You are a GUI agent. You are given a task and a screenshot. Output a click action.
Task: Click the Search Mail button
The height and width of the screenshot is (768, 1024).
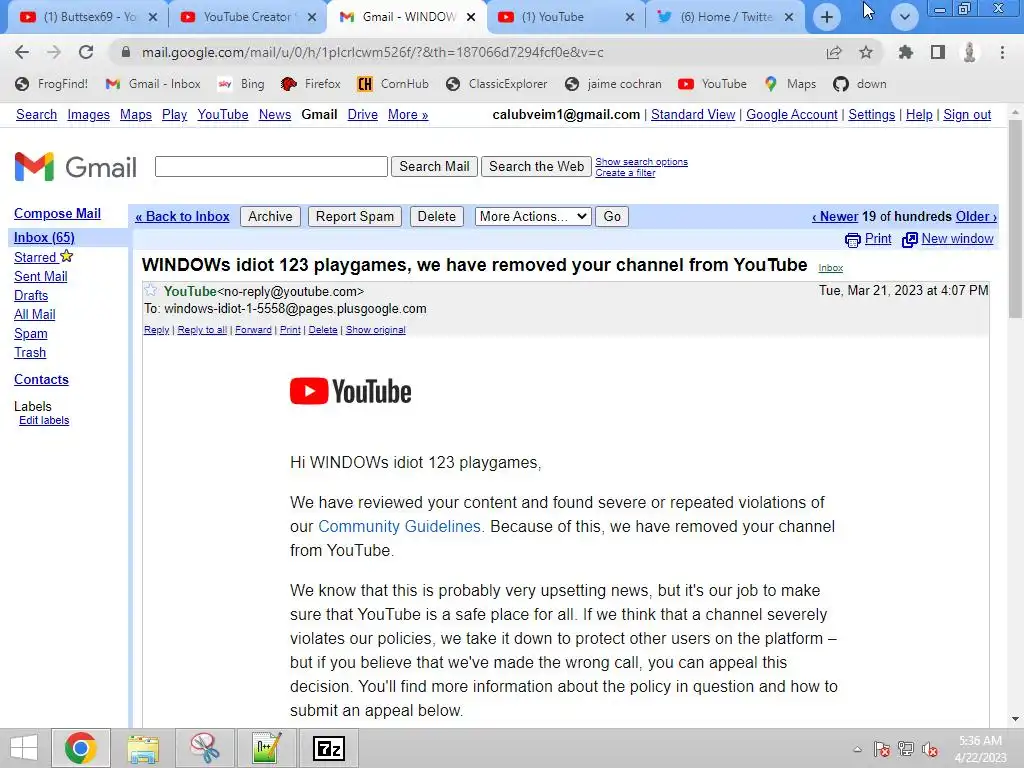coord(434,167)
